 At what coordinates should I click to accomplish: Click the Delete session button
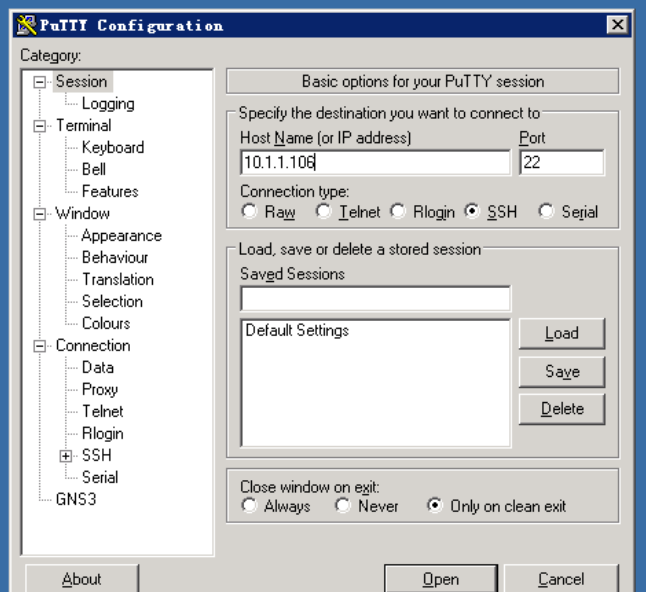point(562,409)
